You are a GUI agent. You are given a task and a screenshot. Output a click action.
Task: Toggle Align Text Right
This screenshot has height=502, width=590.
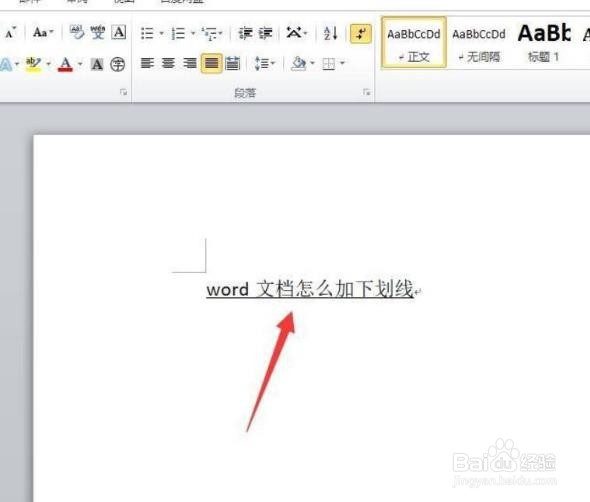(x=189, y=63)
